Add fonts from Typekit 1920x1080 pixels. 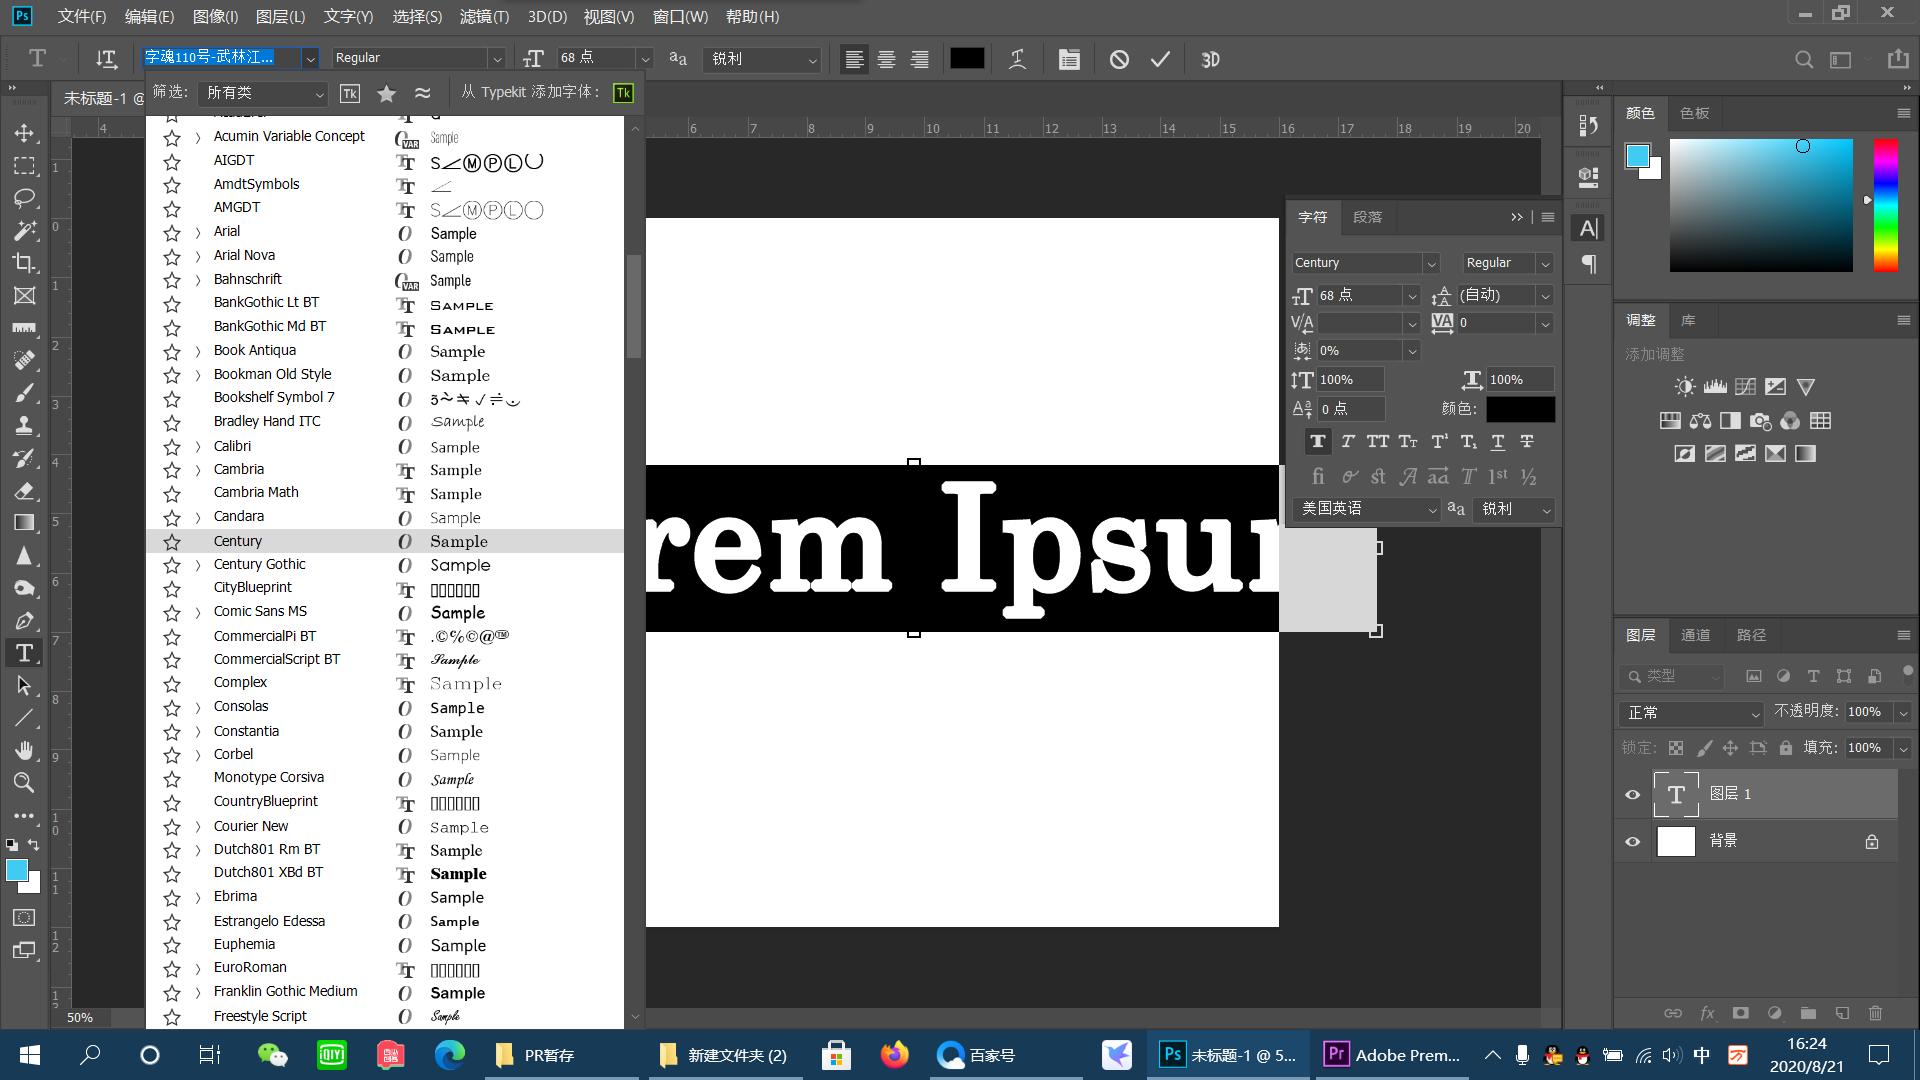623,92
